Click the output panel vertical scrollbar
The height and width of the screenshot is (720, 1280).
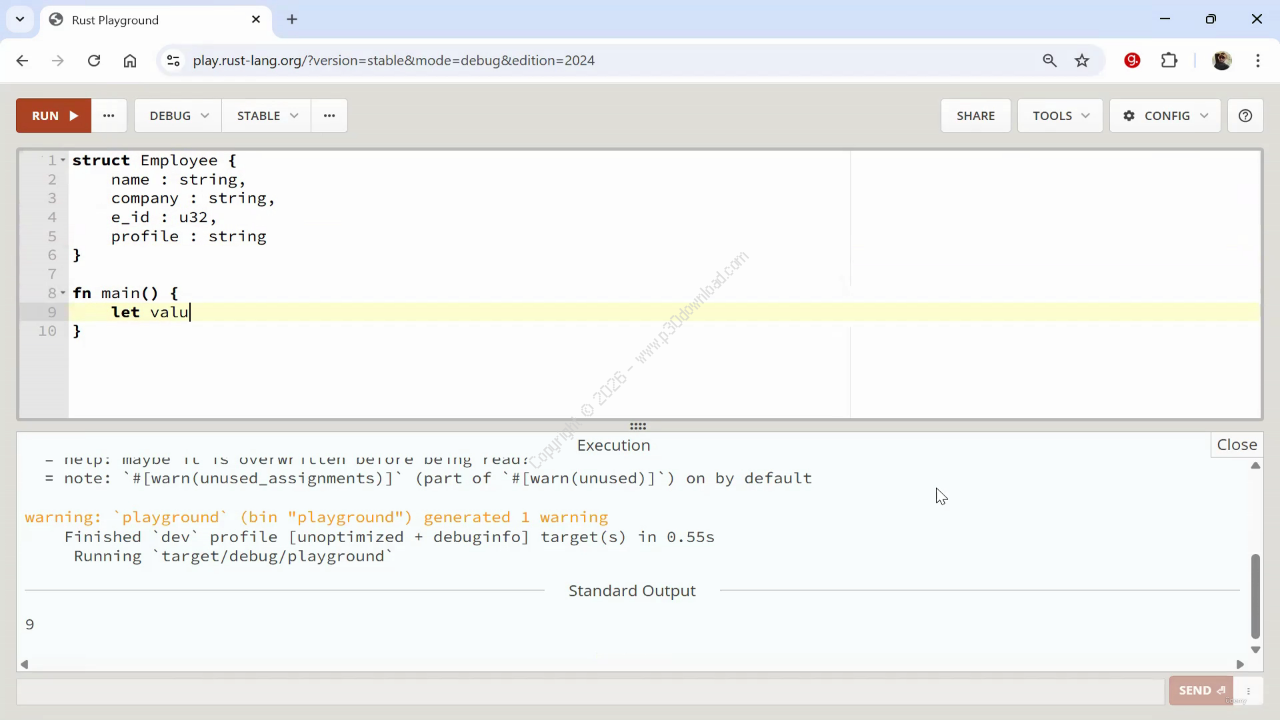[x=1256, y=597]
